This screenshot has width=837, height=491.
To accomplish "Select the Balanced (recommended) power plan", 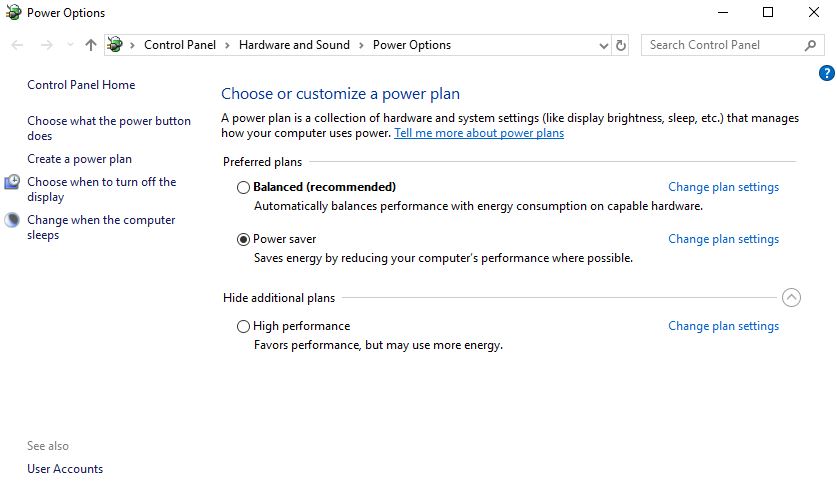I will click(243, 187).
